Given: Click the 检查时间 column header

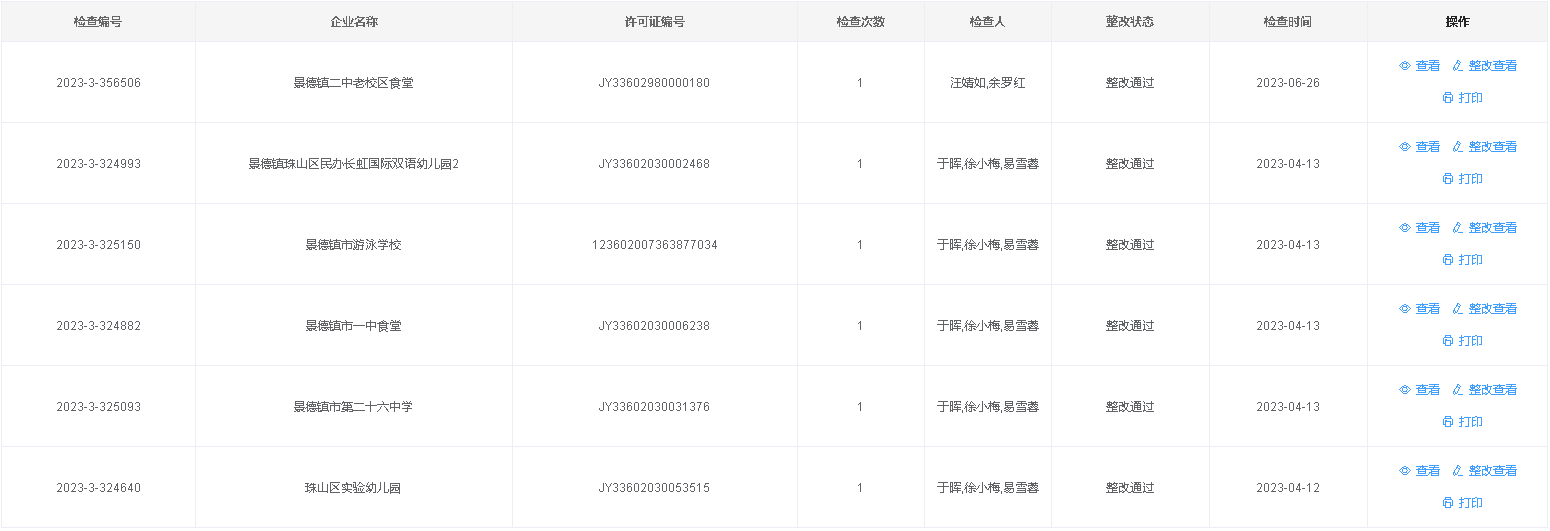Looking at the screenshot, I should [x=1287, y=22].
